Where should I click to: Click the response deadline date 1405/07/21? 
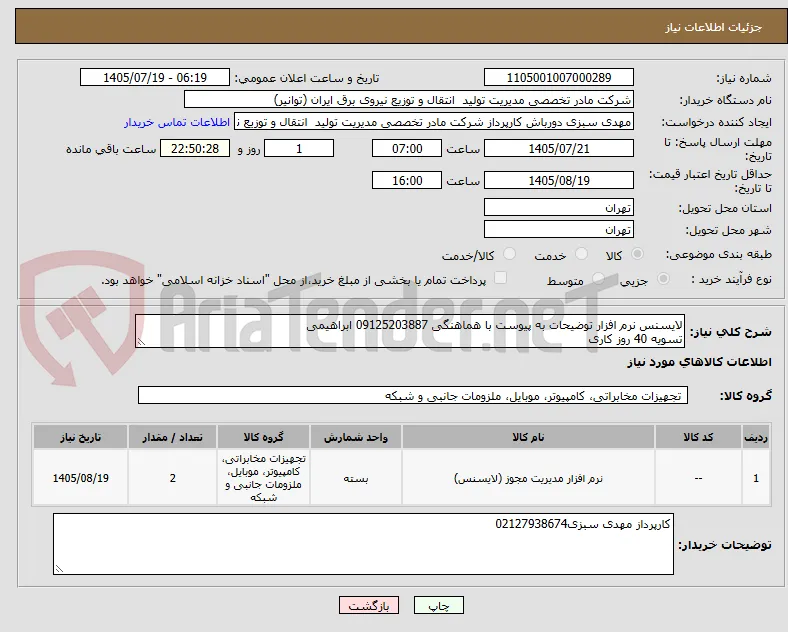click(x=559, y=148)
